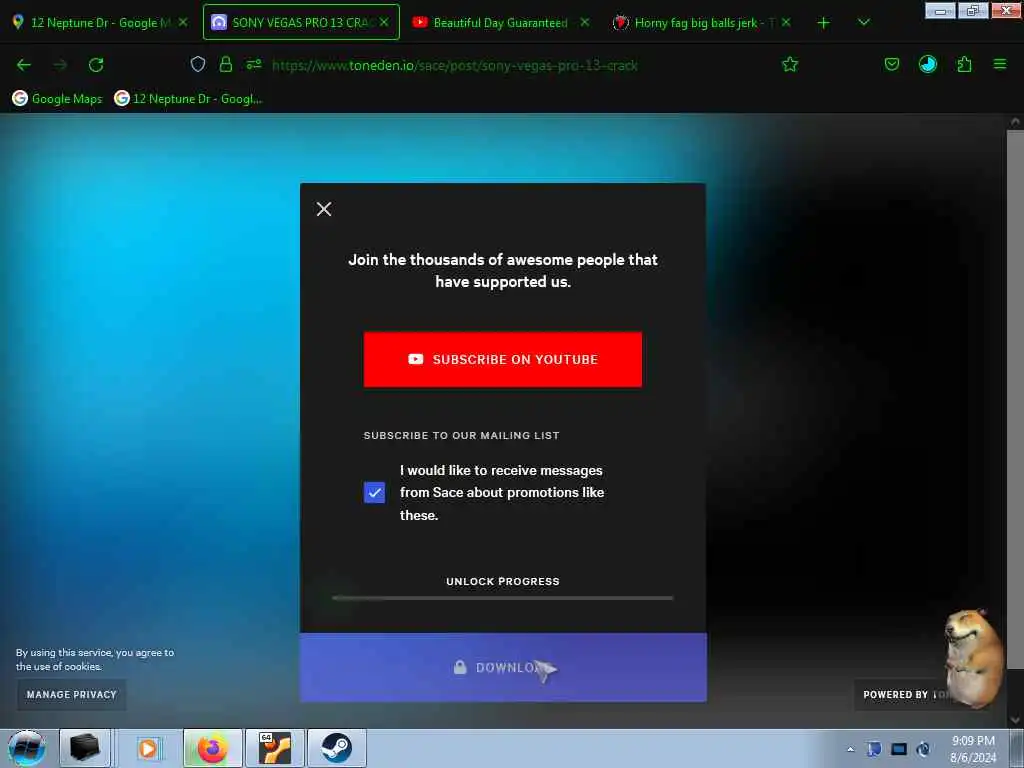Open the Windows Start menu
The width and height of the screenshot is (1024, 768).
click(27, 748)
